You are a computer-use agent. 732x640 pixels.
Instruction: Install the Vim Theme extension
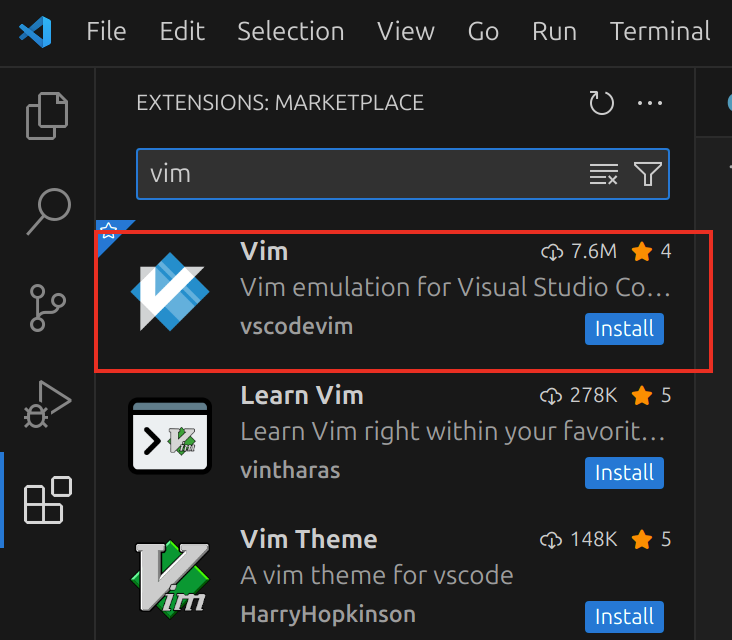pyautogui.click(x=624, y=617)
